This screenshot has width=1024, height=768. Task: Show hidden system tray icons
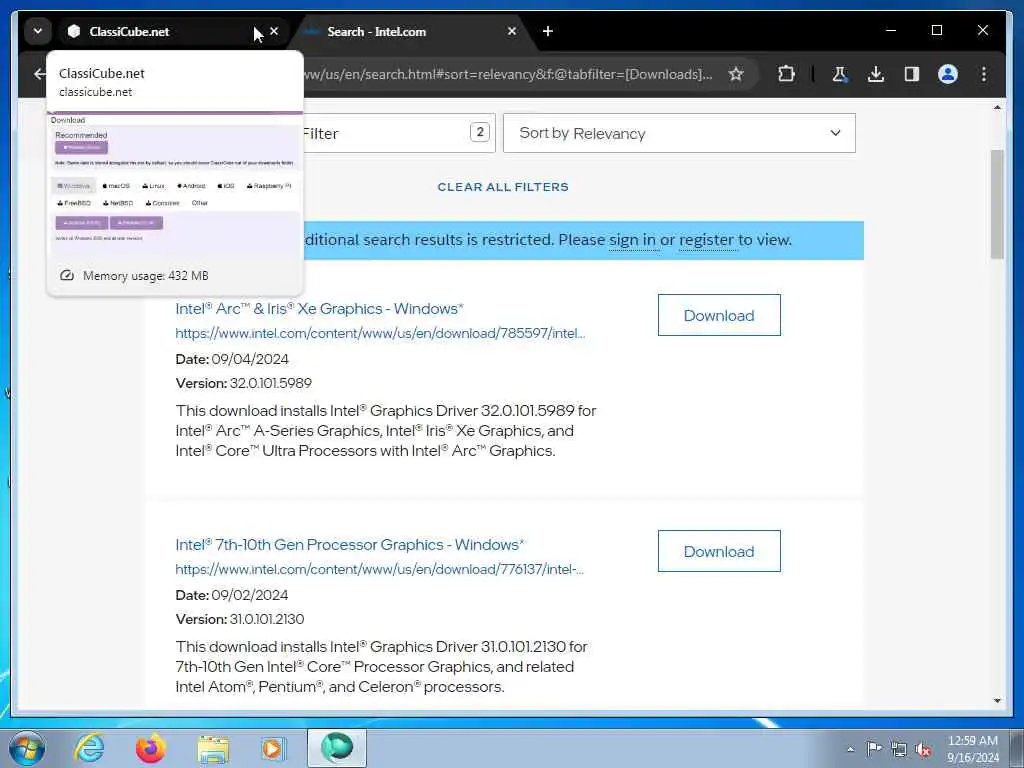click(x=850, y=749)
